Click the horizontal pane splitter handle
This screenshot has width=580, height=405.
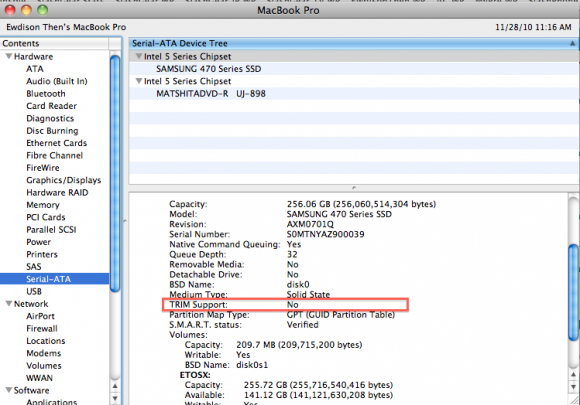pyautogui.click(x=354, y=188)
